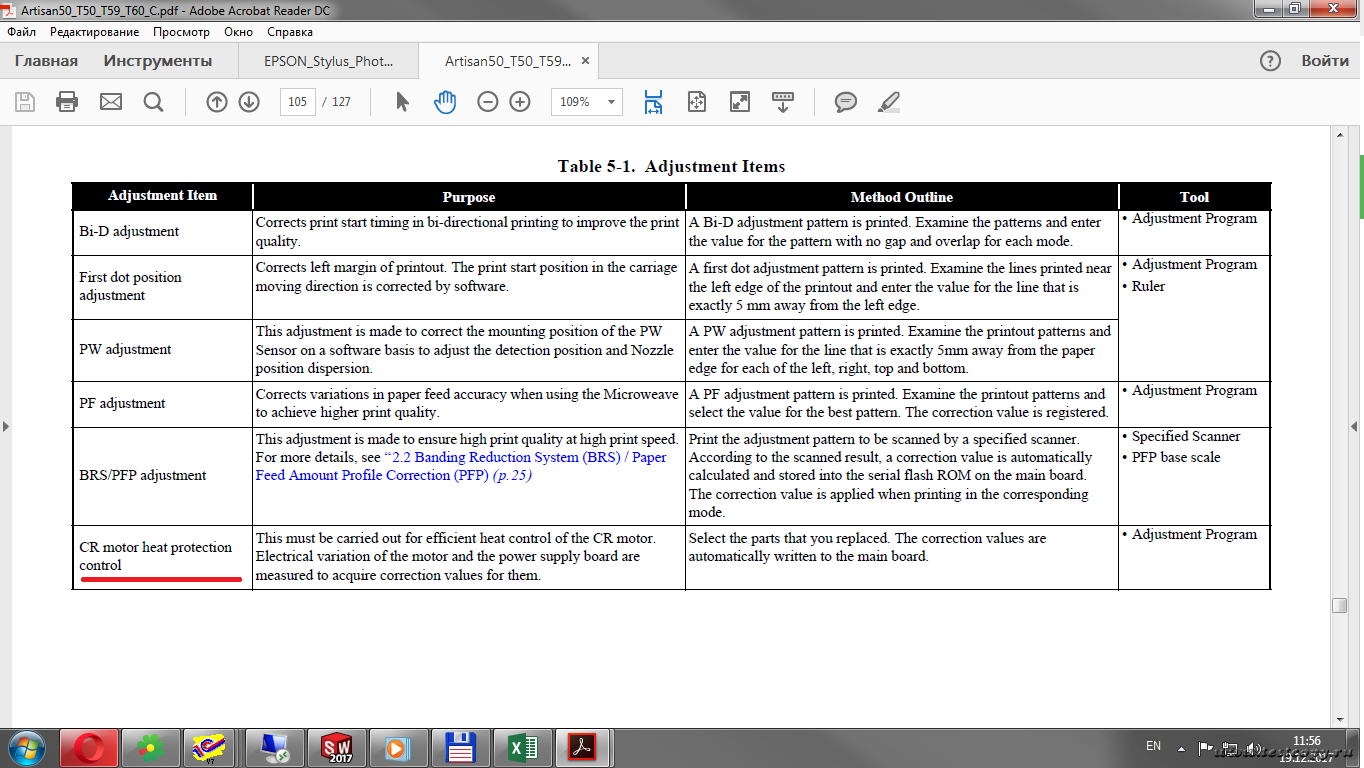
Task: Go to the next page arrow
Action: [249, 102]
